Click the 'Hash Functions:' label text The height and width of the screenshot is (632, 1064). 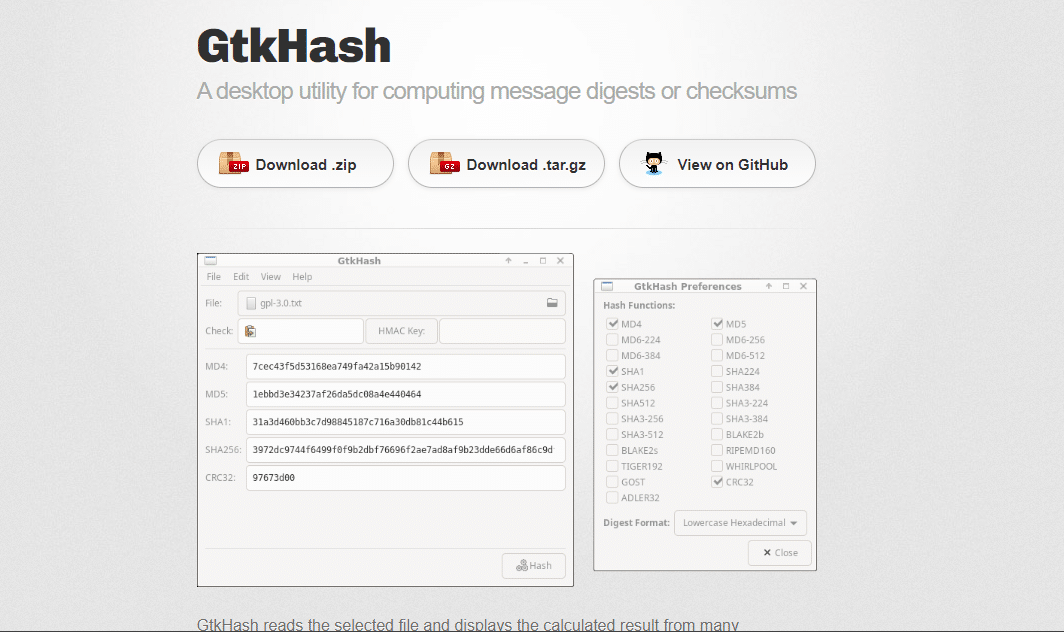[639, 305]
